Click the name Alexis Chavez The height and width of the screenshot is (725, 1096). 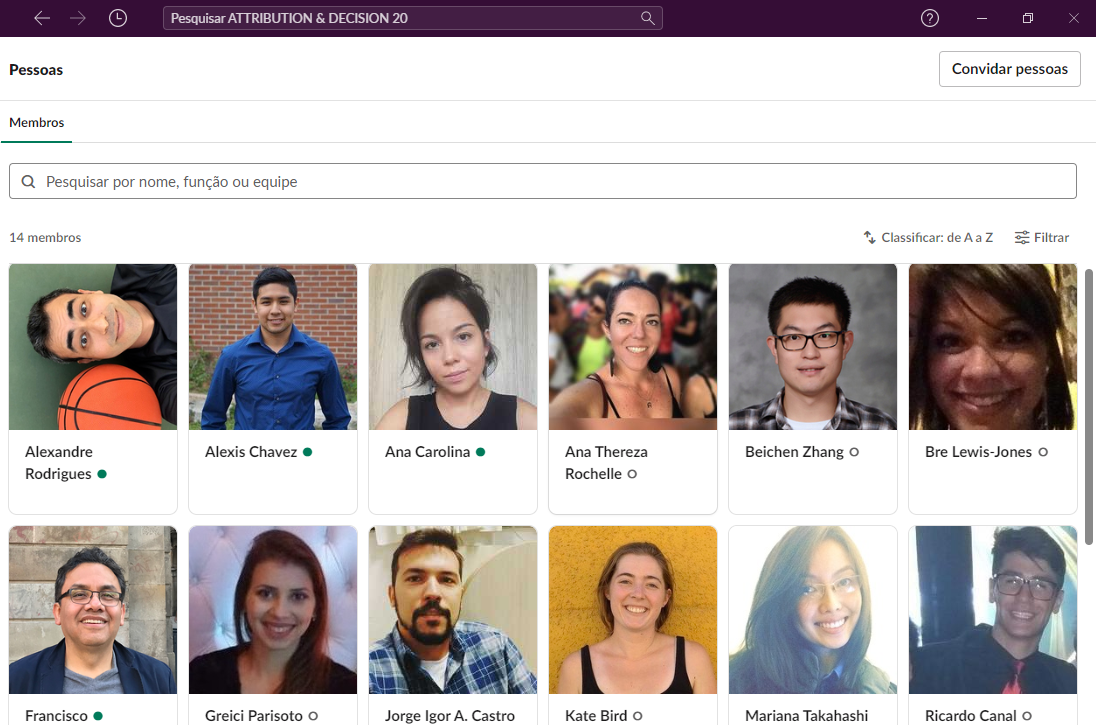coord(251,452)
